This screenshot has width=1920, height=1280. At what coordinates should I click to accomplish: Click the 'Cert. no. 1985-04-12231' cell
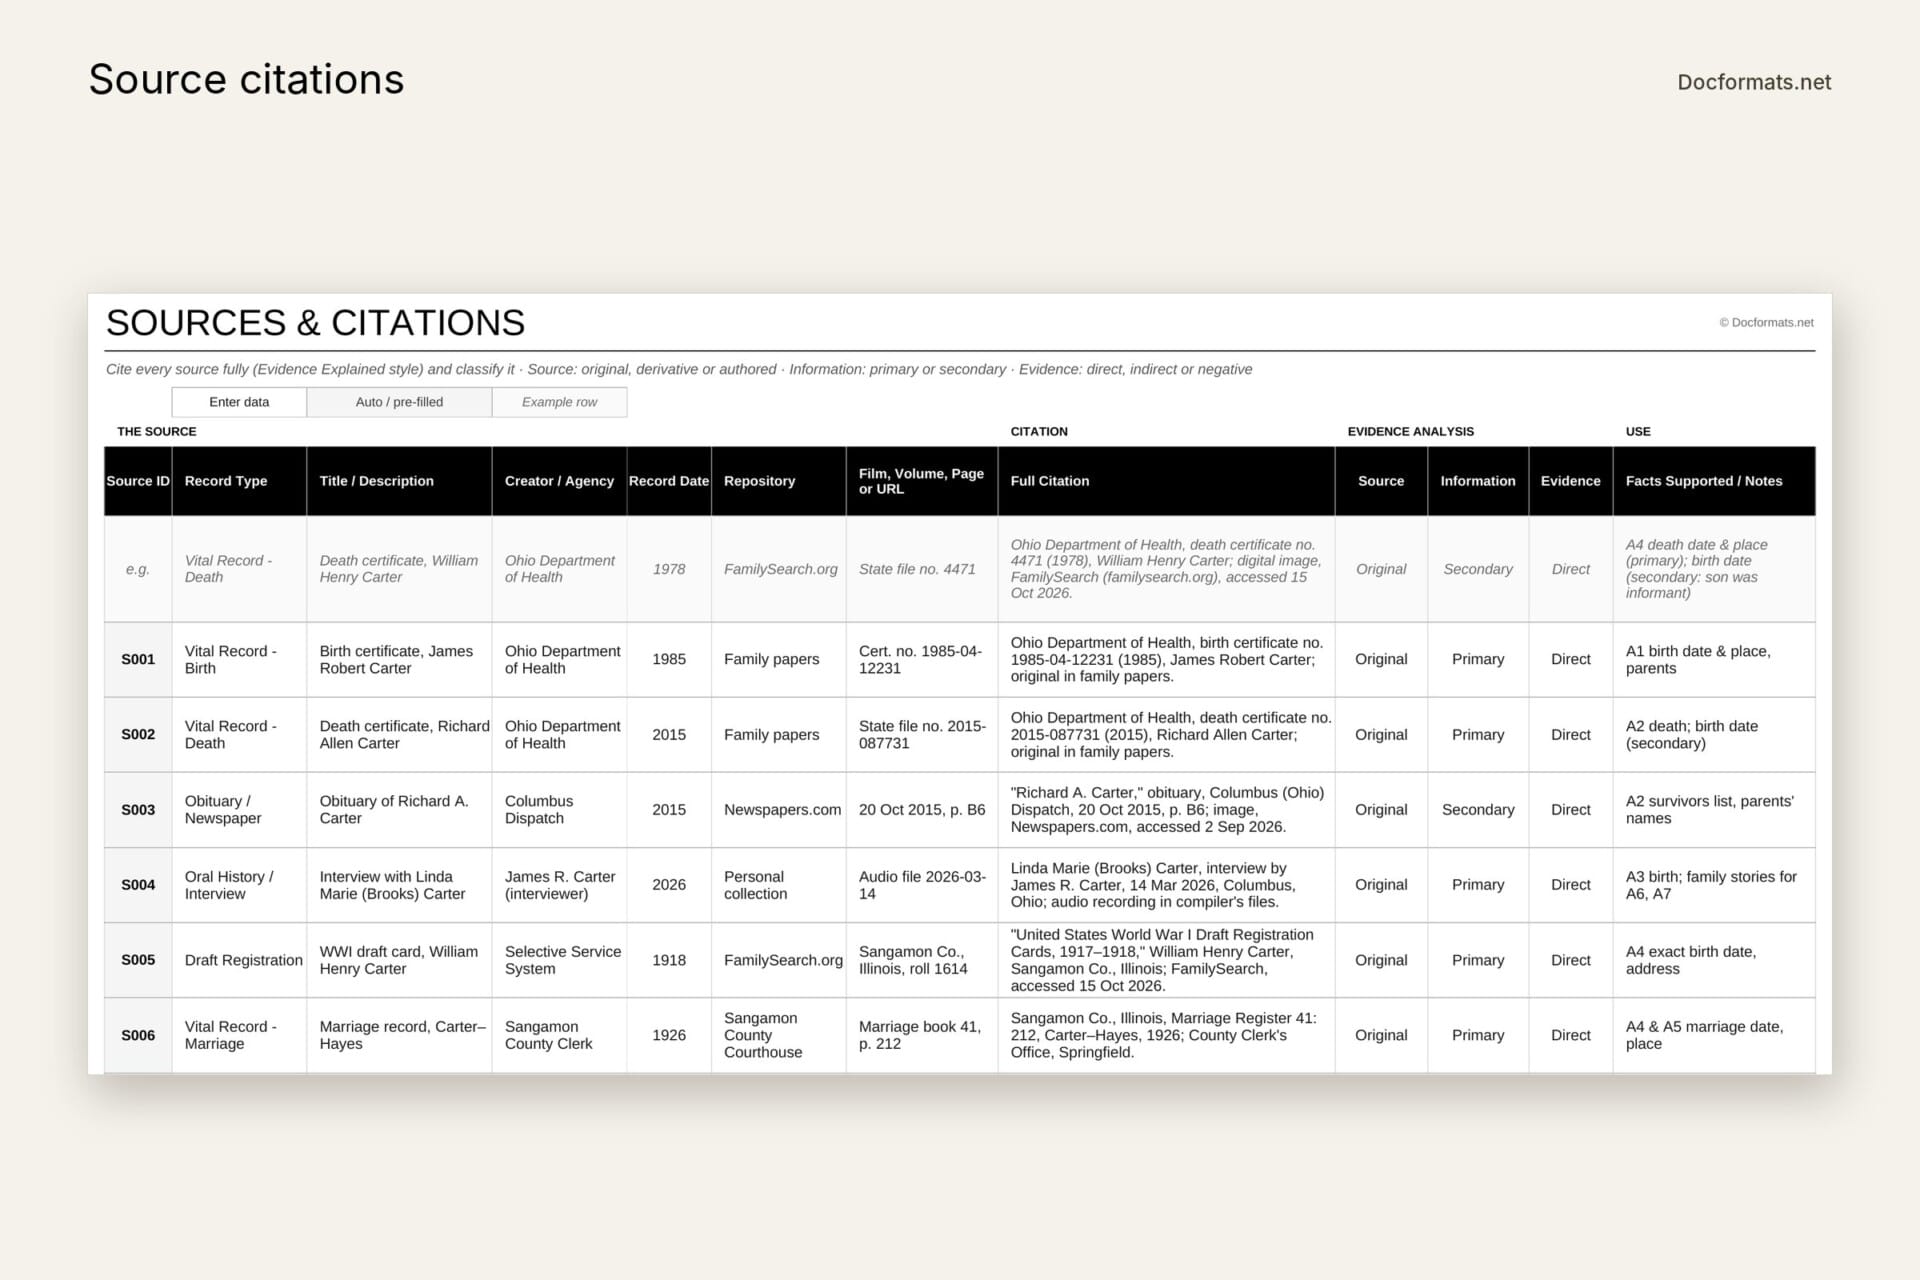tap(922, 659)
